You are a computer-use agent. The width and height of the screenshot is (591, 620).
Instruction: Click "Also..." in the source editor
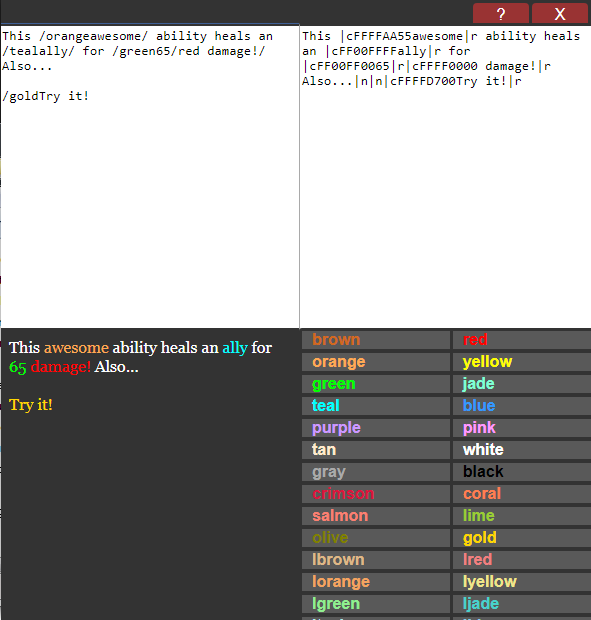pos(27,66)
